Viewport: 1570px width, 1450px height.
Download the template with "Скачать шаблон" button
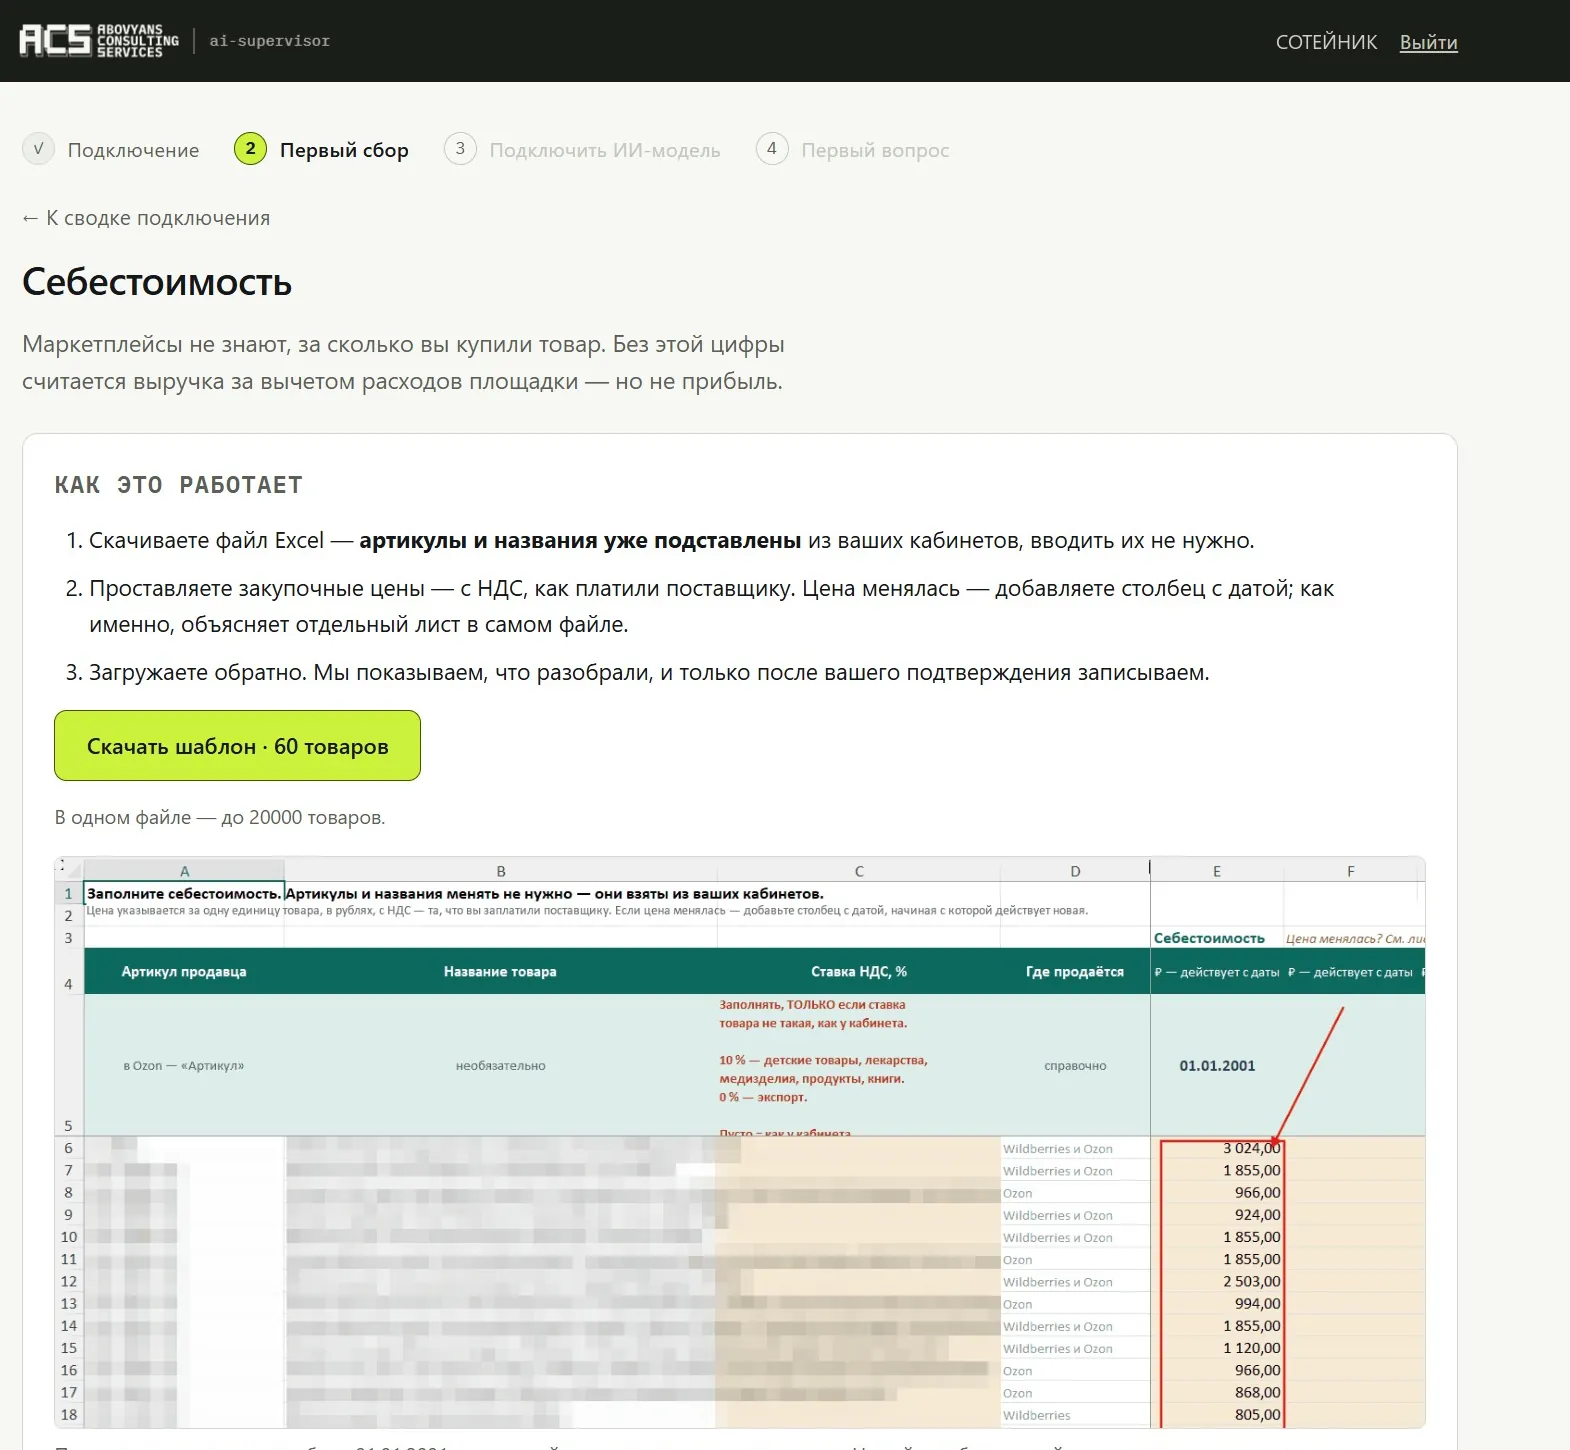[x=237, y=746]
